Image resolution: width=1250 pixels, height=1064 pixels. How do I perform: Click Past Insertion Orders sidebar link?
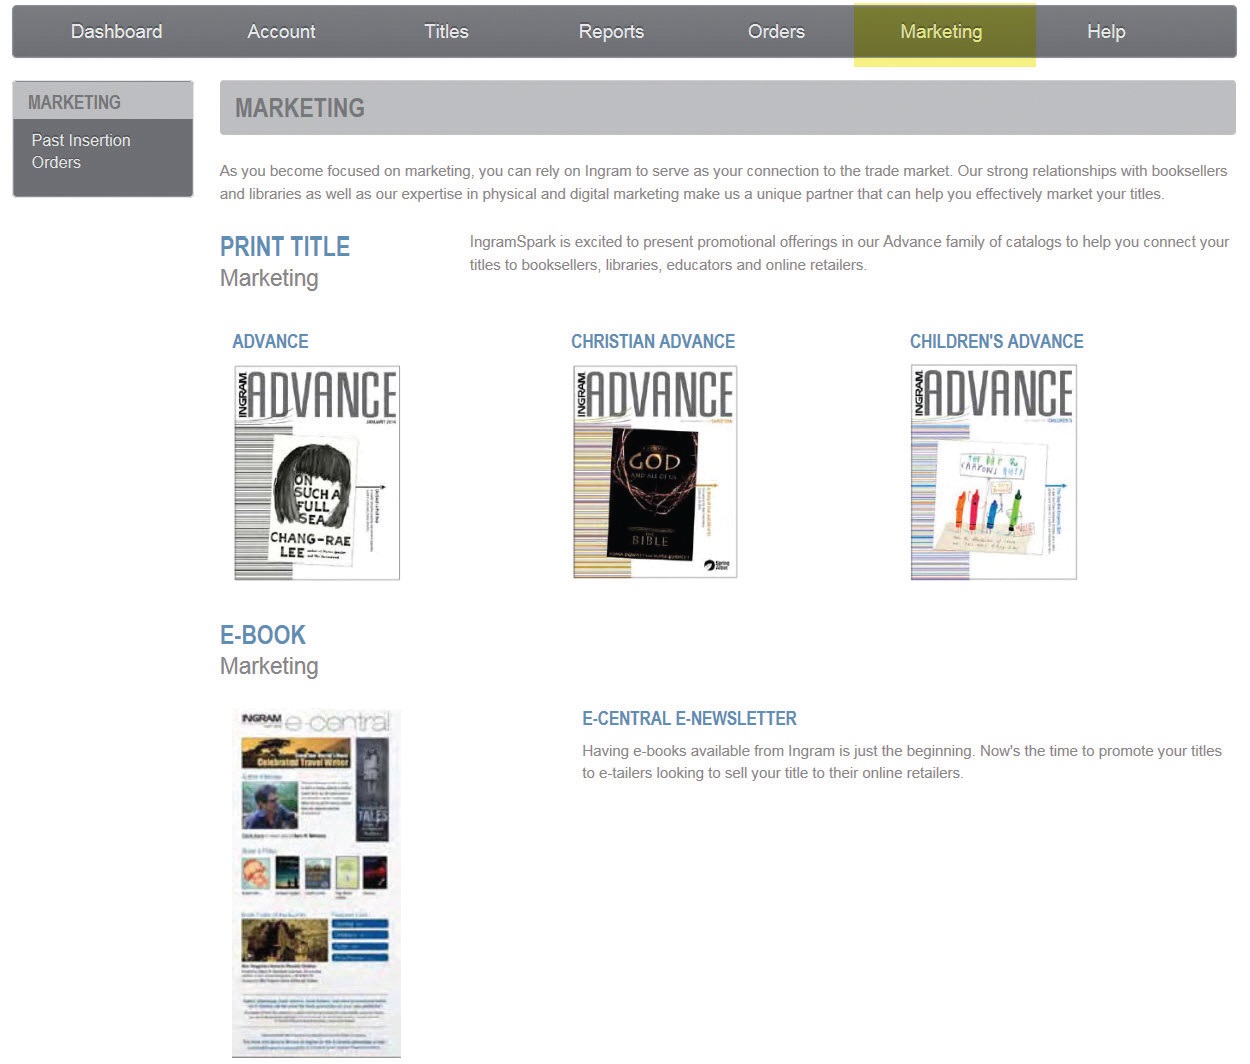[x=81, y=152]
